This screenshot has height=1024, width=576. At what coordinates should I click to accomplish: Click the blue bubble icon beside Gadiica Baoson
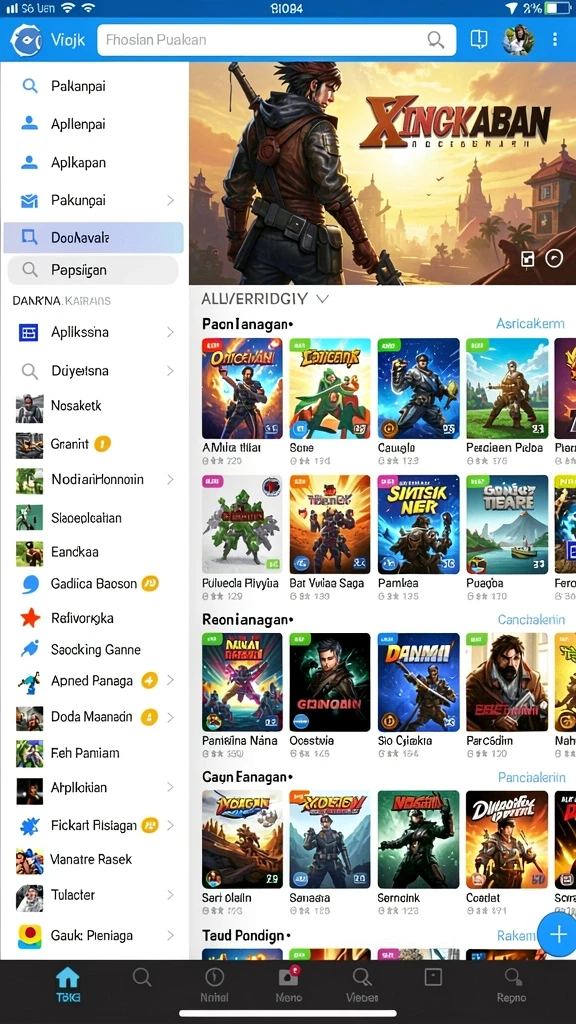[29, 584]
